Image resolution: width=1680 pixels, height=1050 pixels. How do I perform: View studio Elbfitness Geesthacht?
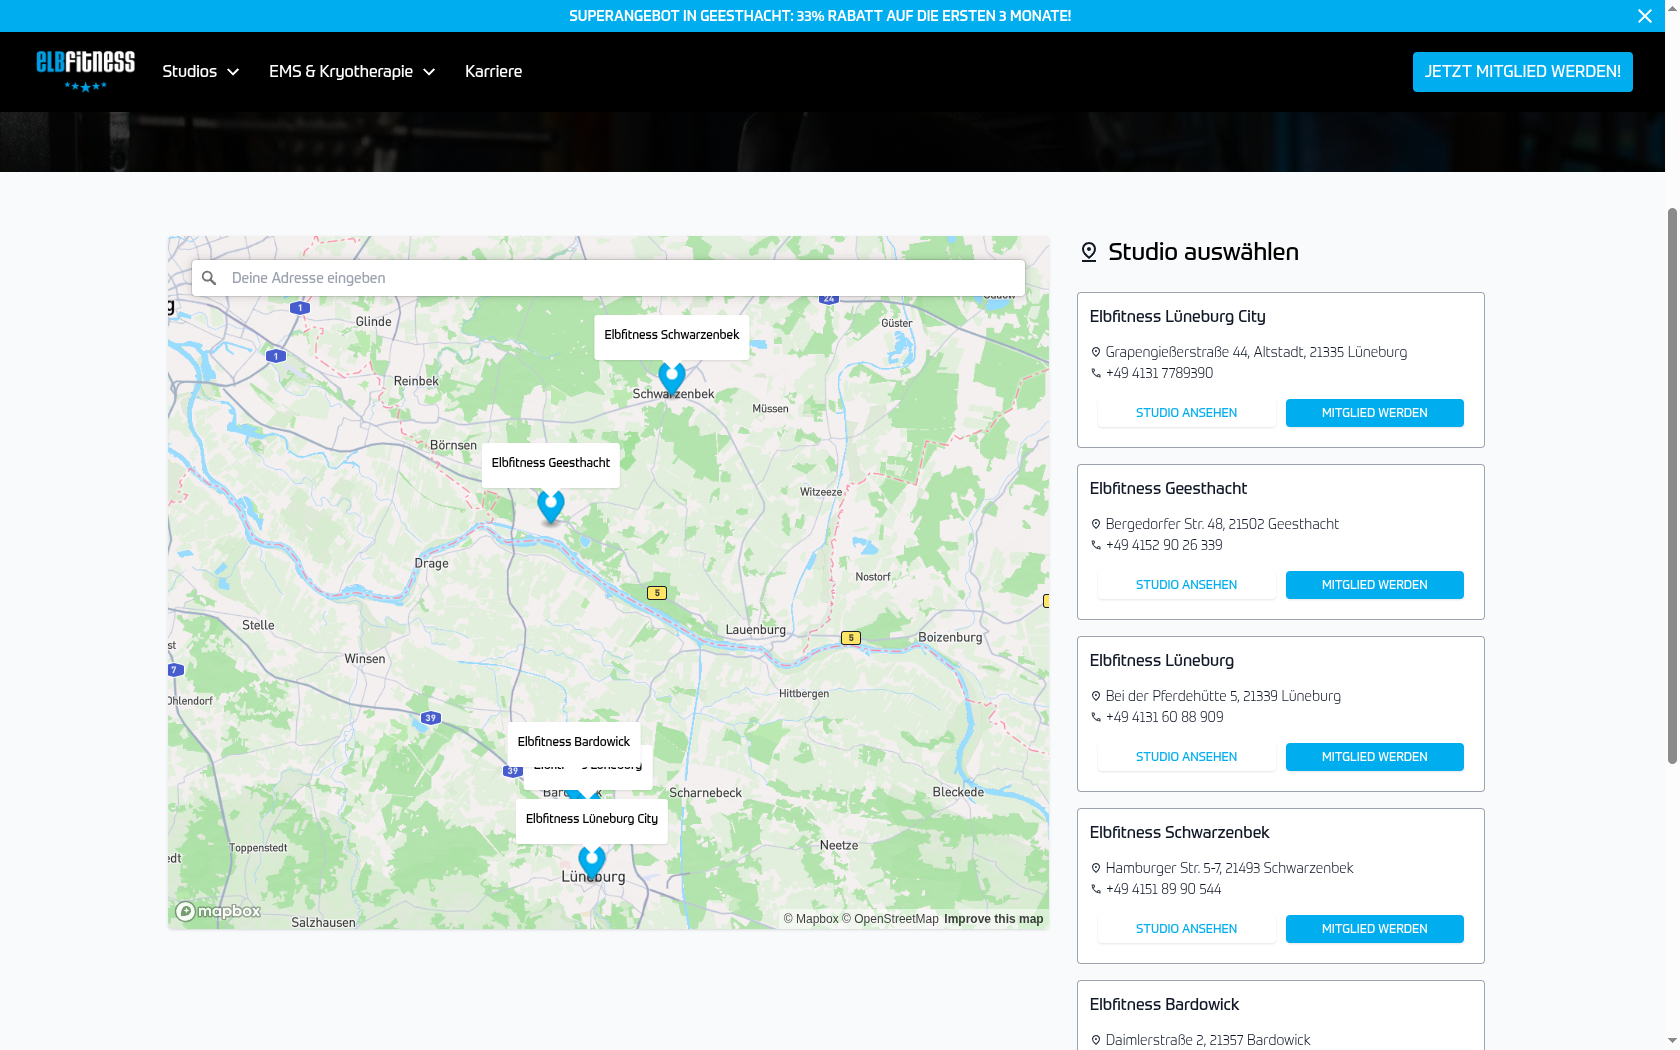click(1186, 585)
